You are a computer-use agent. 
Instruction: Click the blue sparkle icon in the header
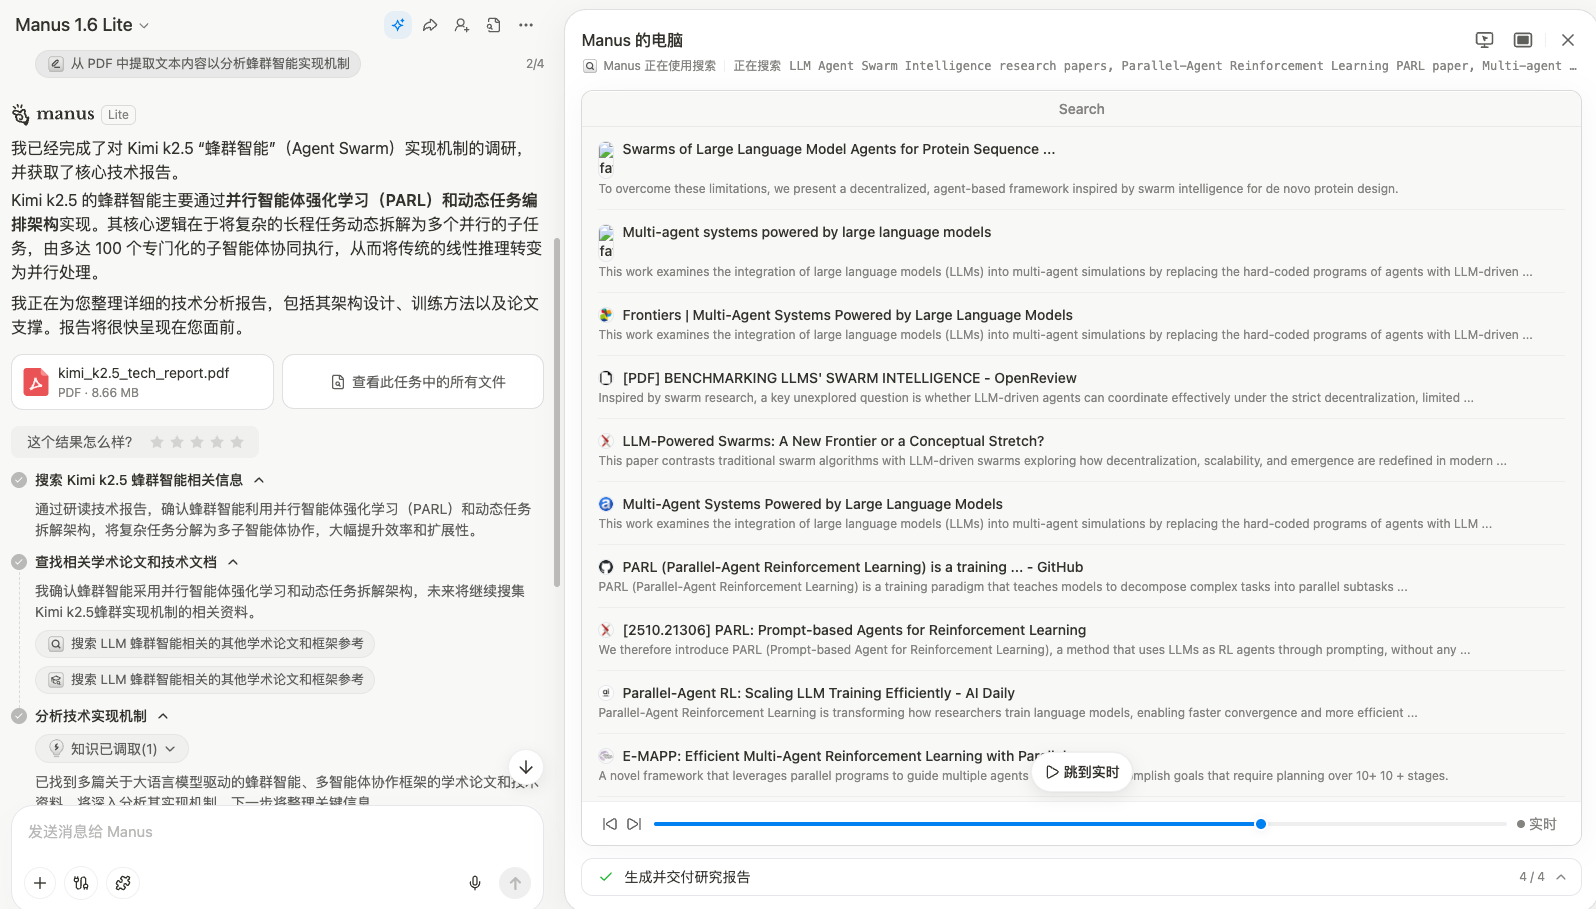pyautogui.click(x=398, y=25)
